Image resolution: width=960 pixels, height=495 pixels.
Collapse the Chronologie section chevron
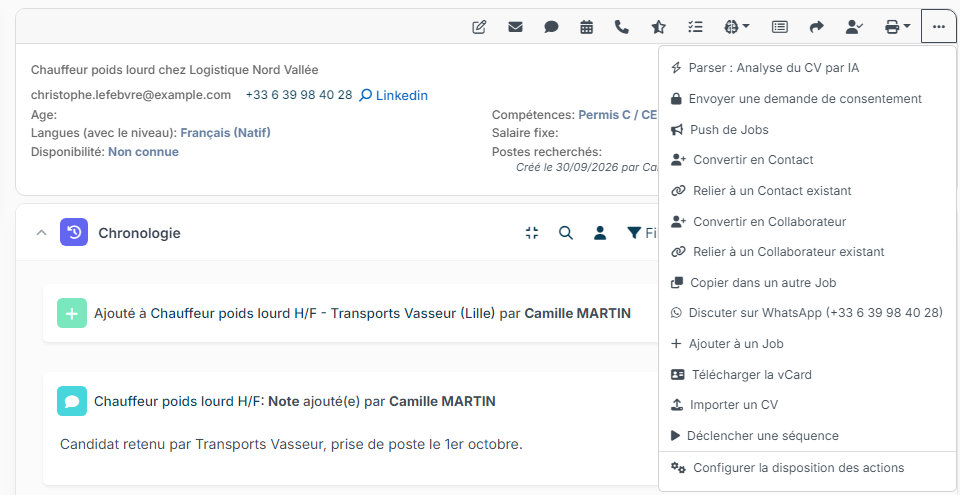41,233
